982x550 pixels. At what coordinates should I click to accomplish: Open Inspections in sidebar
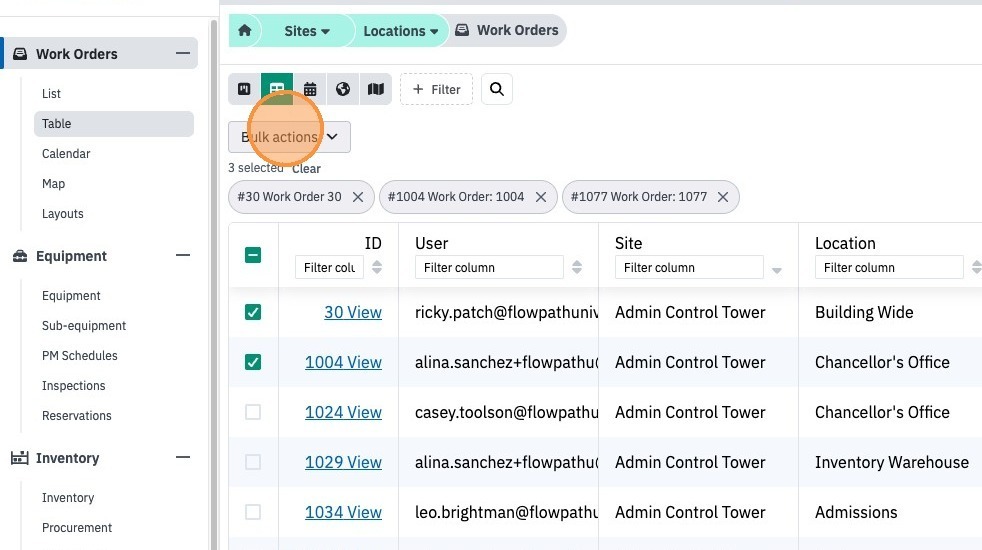pyautogui.click(x=73, y=386)
